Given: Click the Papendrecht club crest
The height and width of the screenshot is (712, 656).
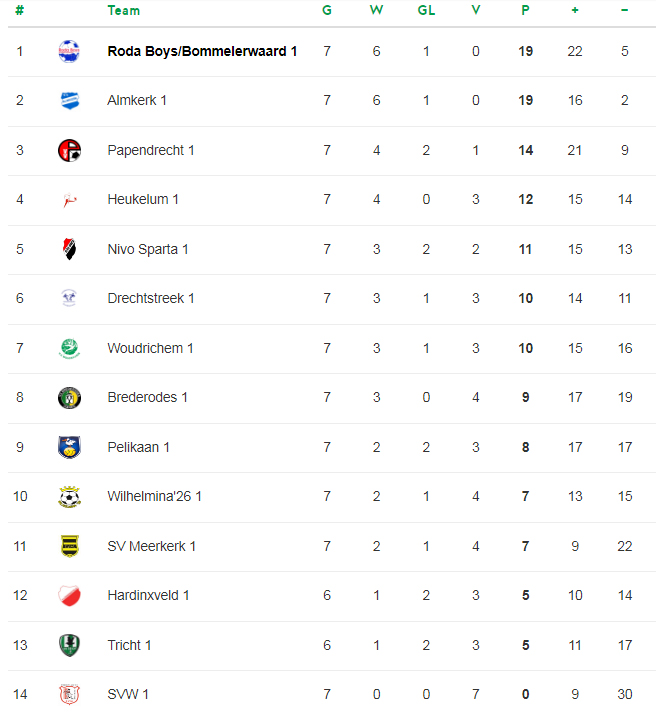Looking at the screenshot, I should (x=68, y=150).
